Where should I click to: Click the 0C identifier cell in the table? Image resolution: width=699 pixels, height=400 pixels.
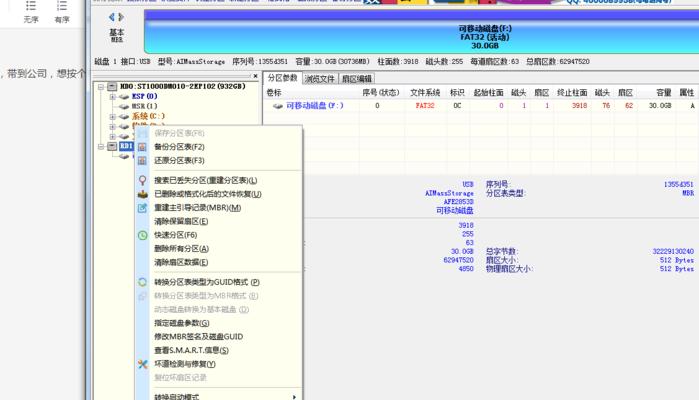point(457,106)
